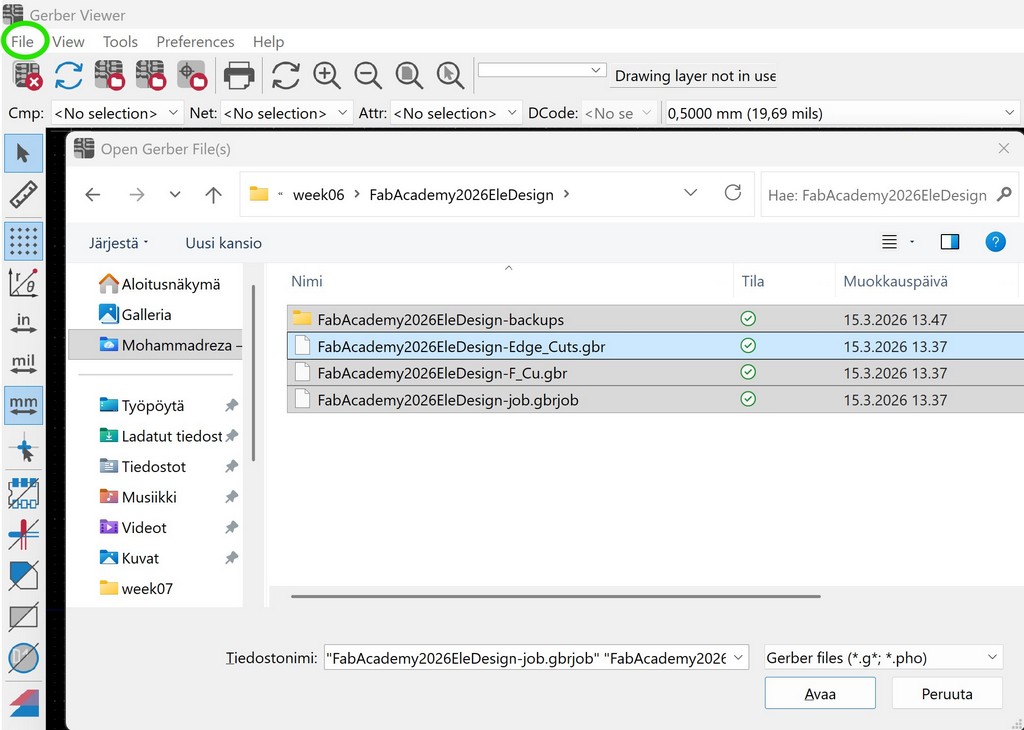Switch units to millimeters
The height and width of the screenshot is (730, 1024).
point(24,405)
